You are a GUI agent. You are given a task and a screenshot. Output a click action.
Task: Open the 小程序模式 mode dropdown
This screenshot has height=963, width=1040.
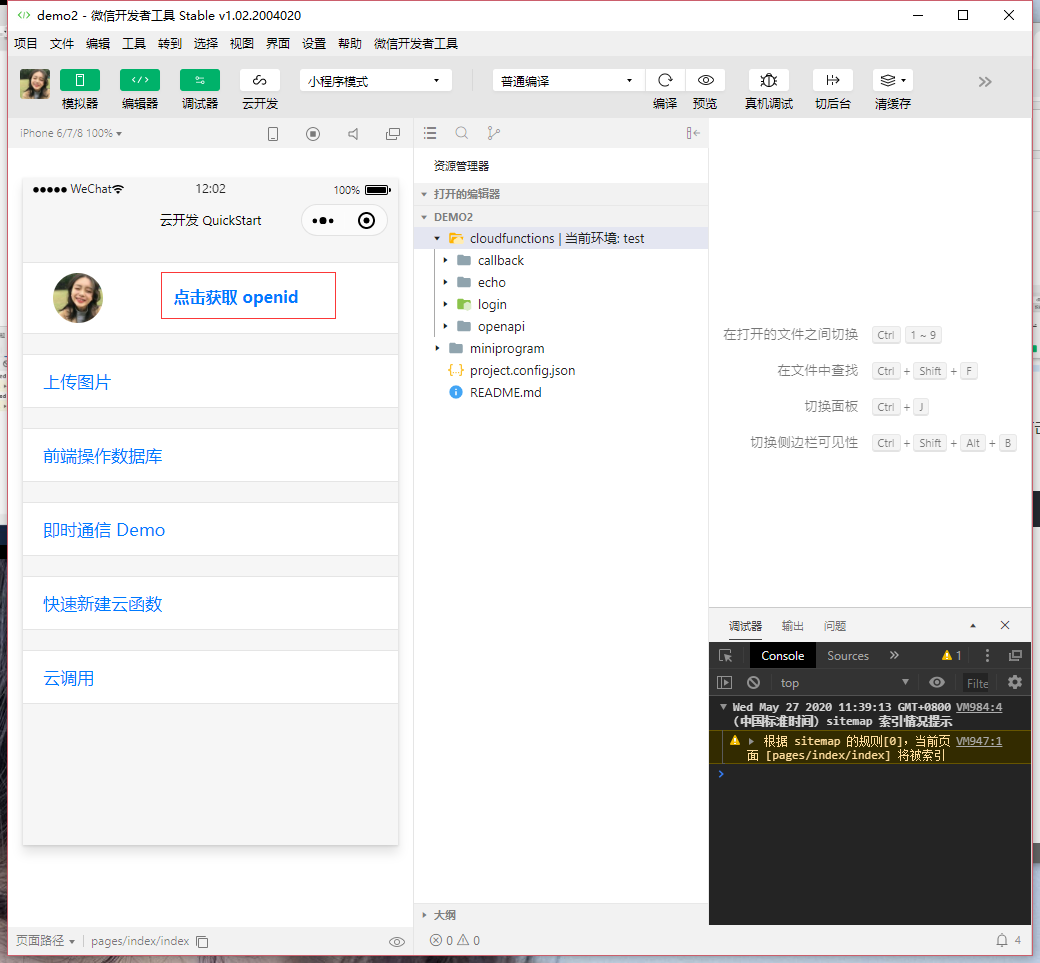coord(375,81)
